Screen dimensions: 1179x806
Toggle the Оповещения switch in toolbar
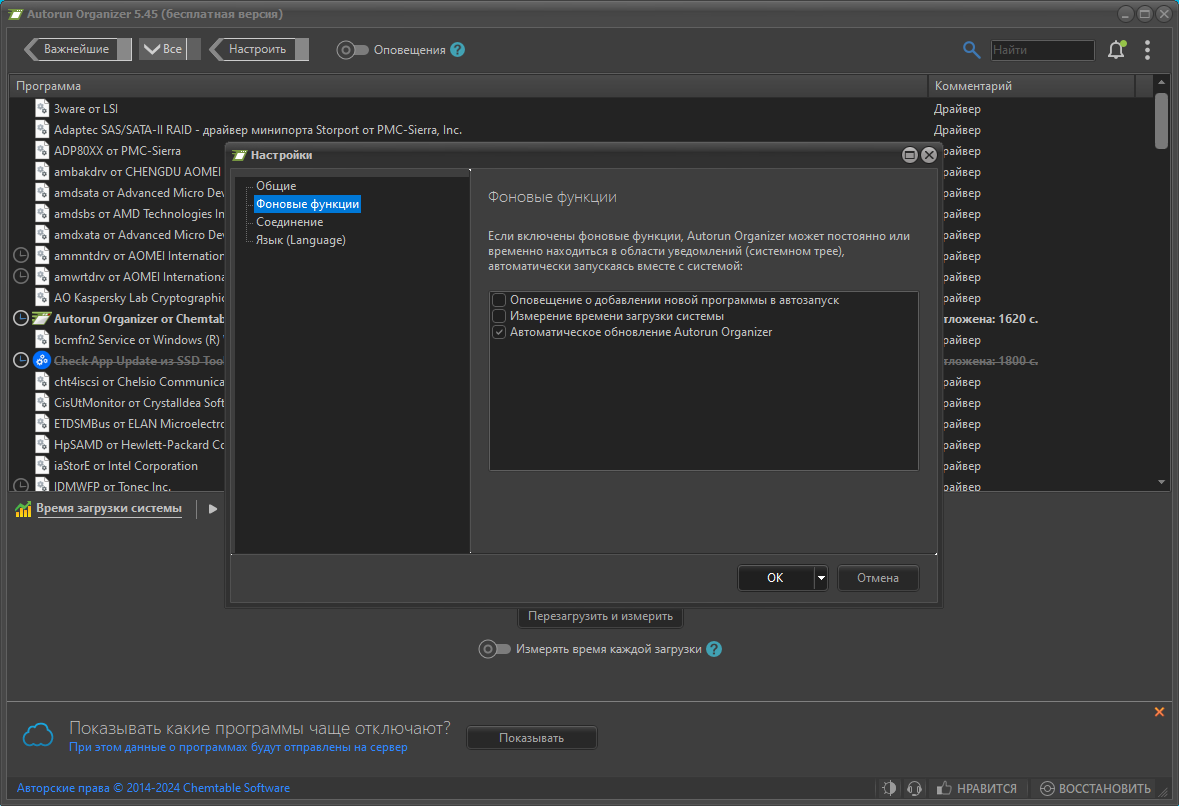352,50
